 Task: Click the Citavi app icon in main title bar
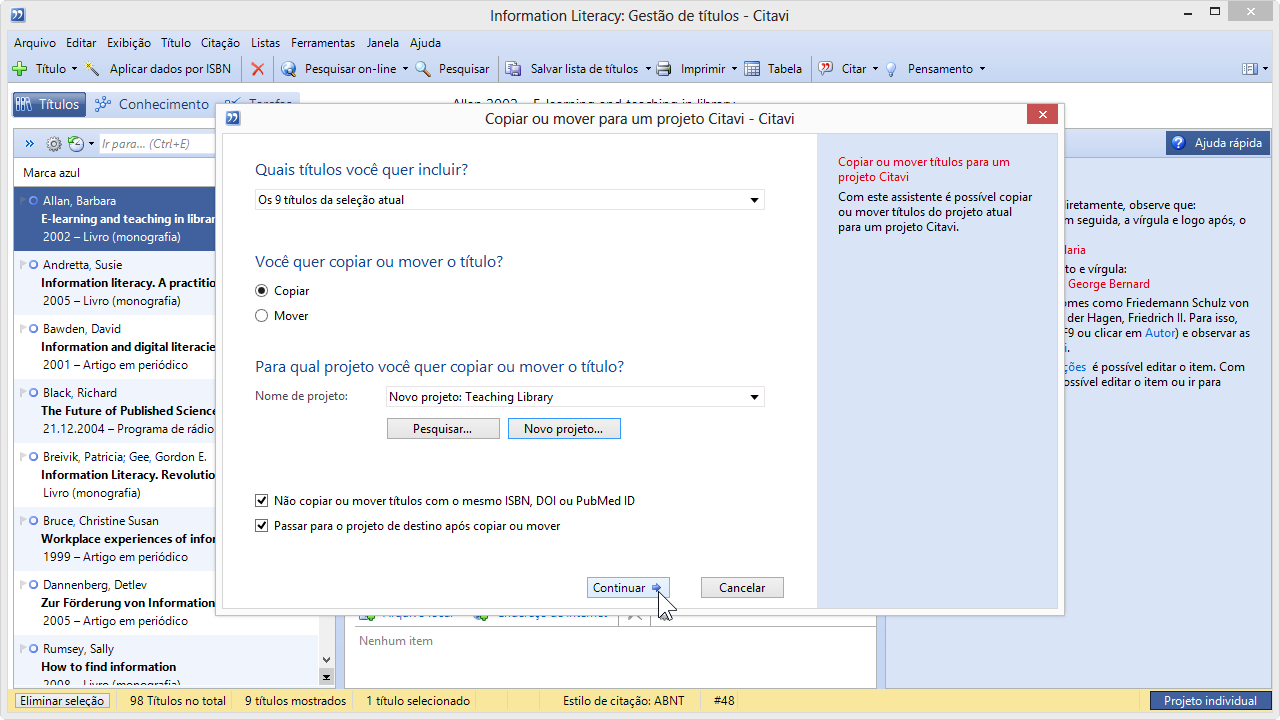click(x=18, y=15)
